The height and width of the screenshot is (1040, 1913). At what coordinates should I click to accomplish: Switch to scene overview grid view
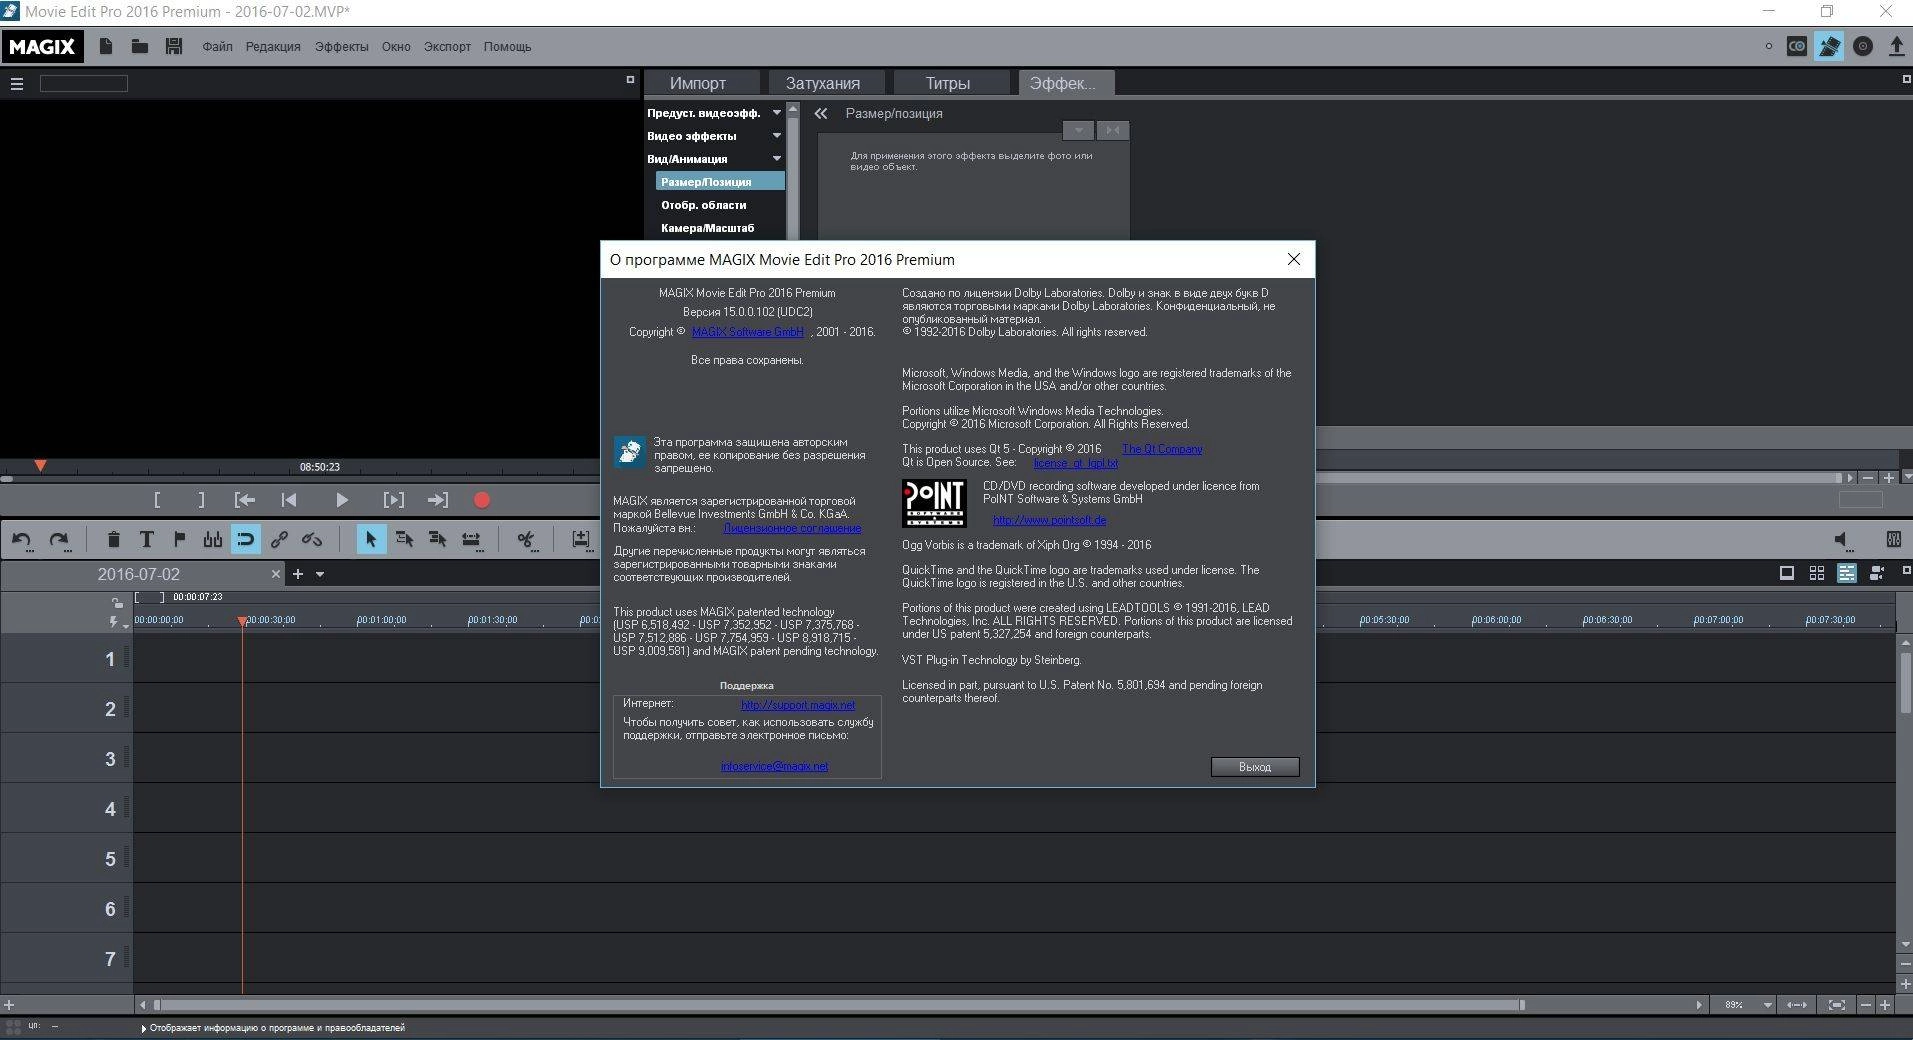1816,573
